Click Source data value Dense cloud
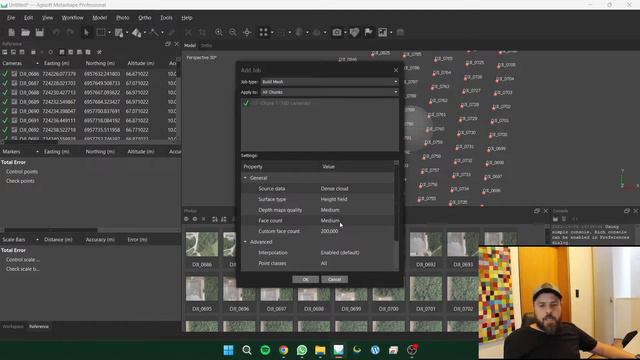 (334, 189)
